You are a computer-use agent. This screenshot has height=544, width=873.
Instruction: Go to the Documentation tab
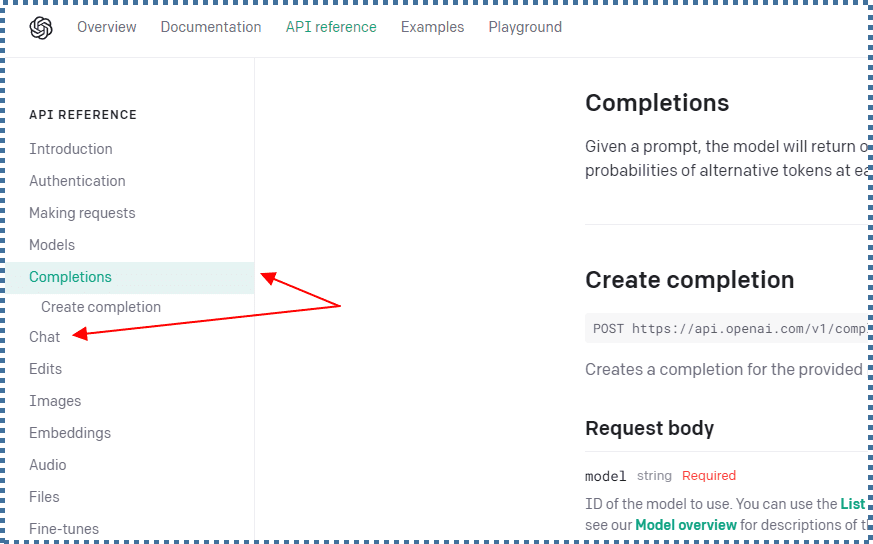[x=211, y=27]
